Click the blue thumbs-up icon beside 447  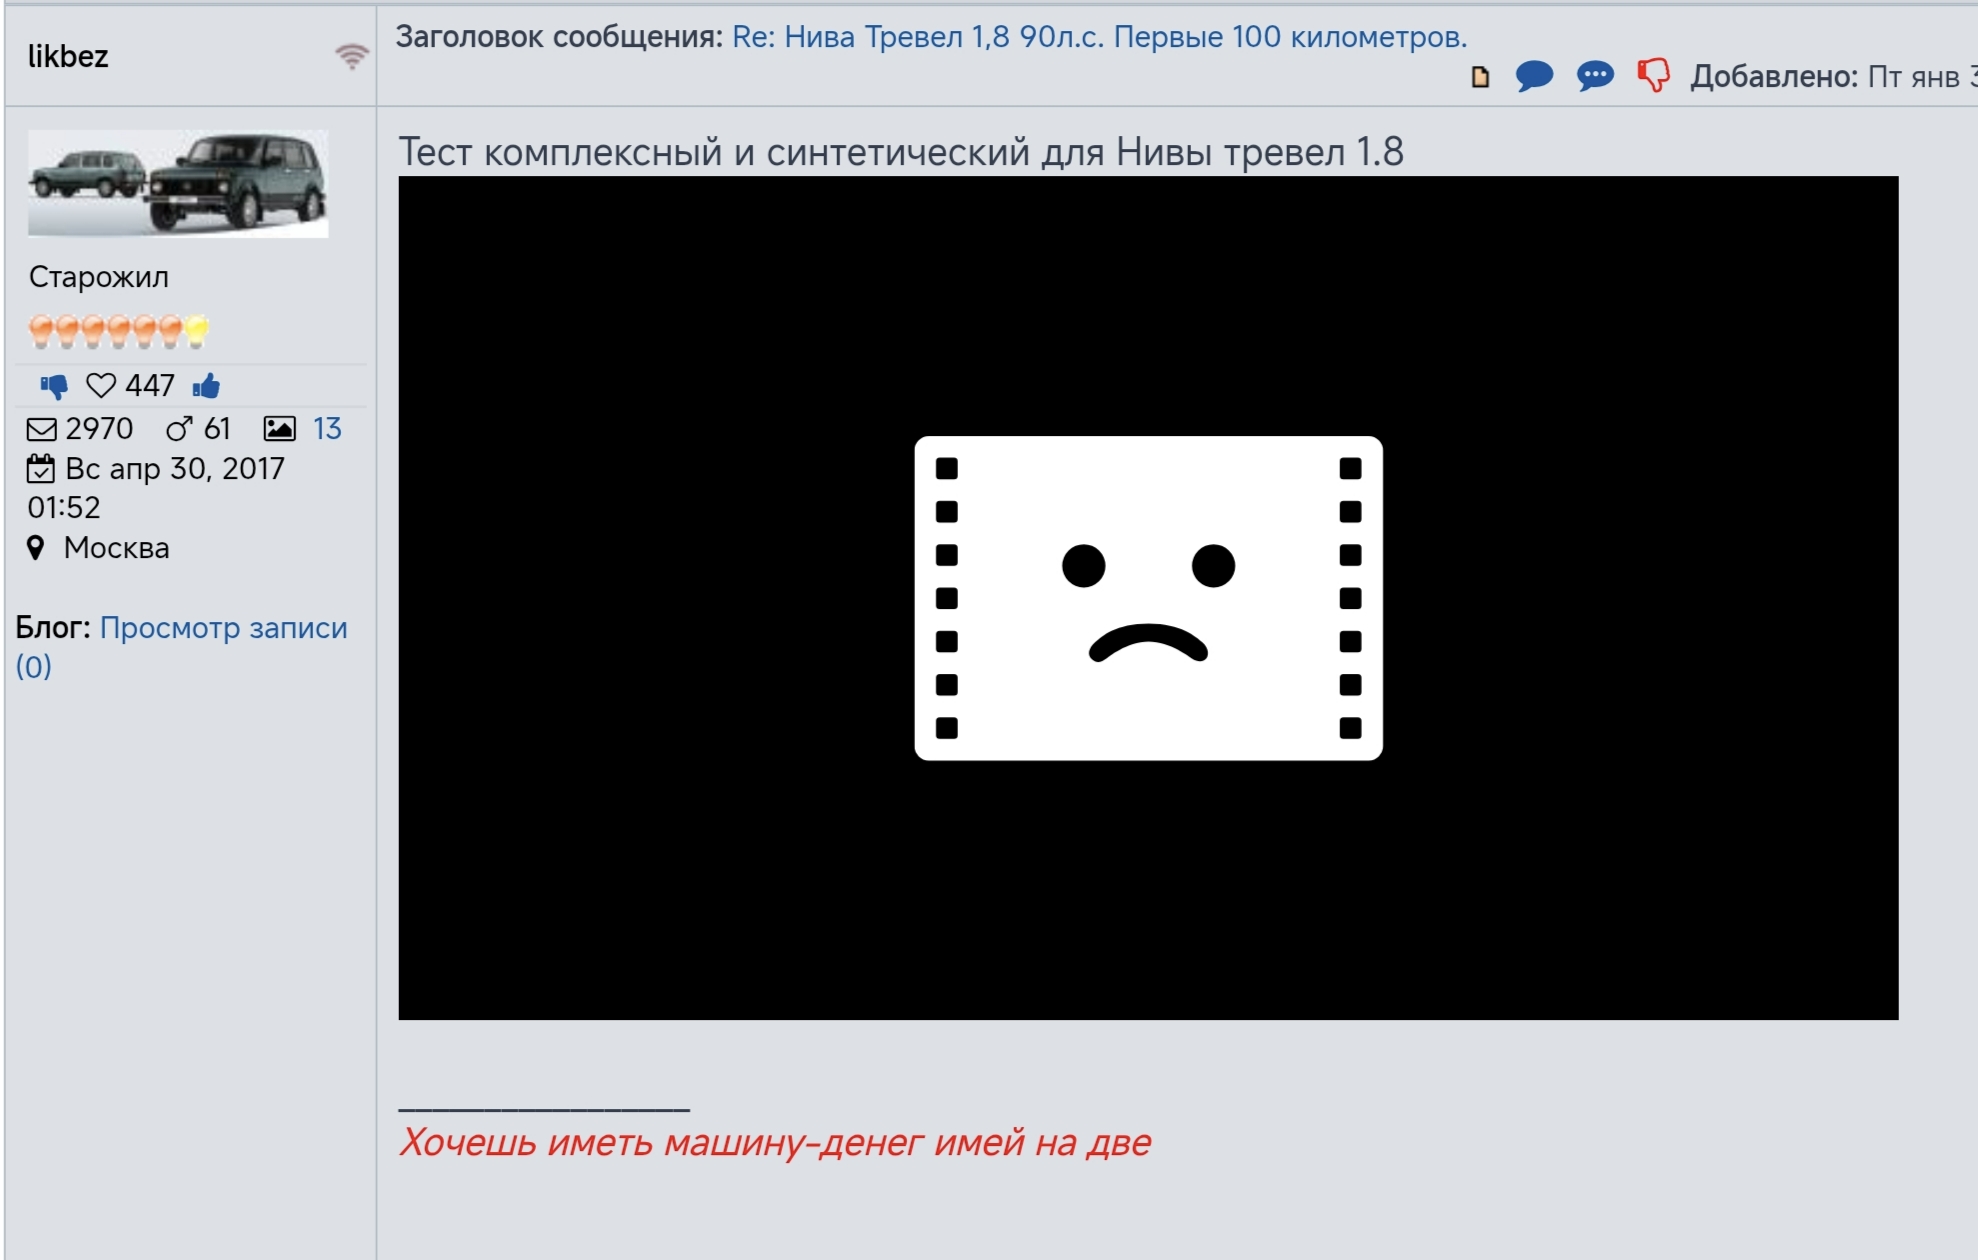[206, 386]
